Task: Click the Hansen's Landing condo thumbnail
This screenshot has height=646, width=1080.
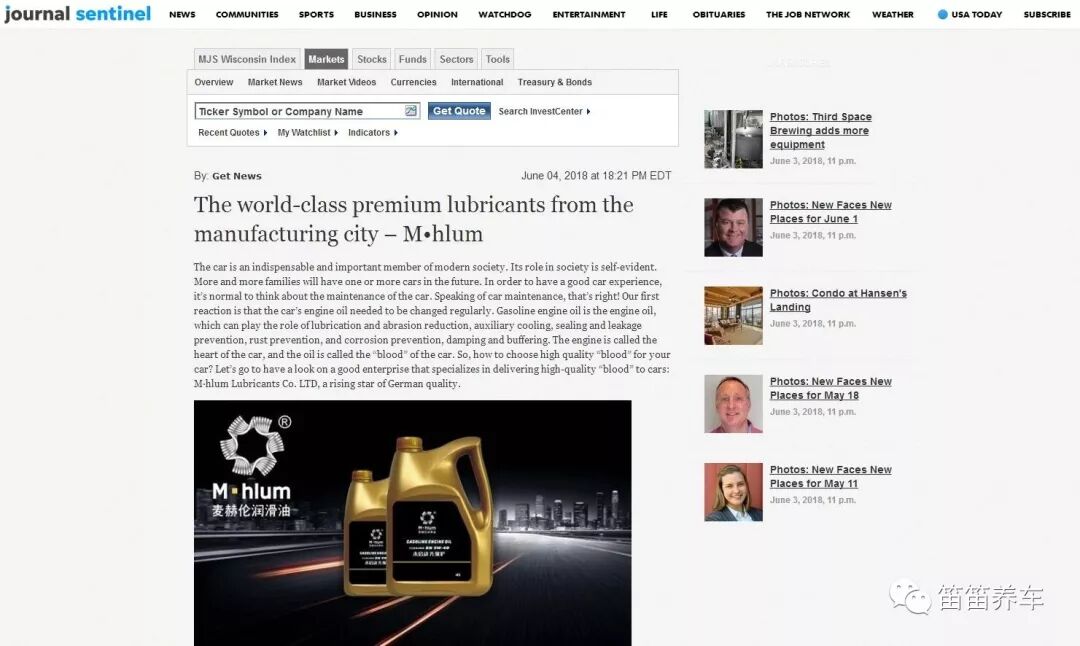Action: (734, 315)
